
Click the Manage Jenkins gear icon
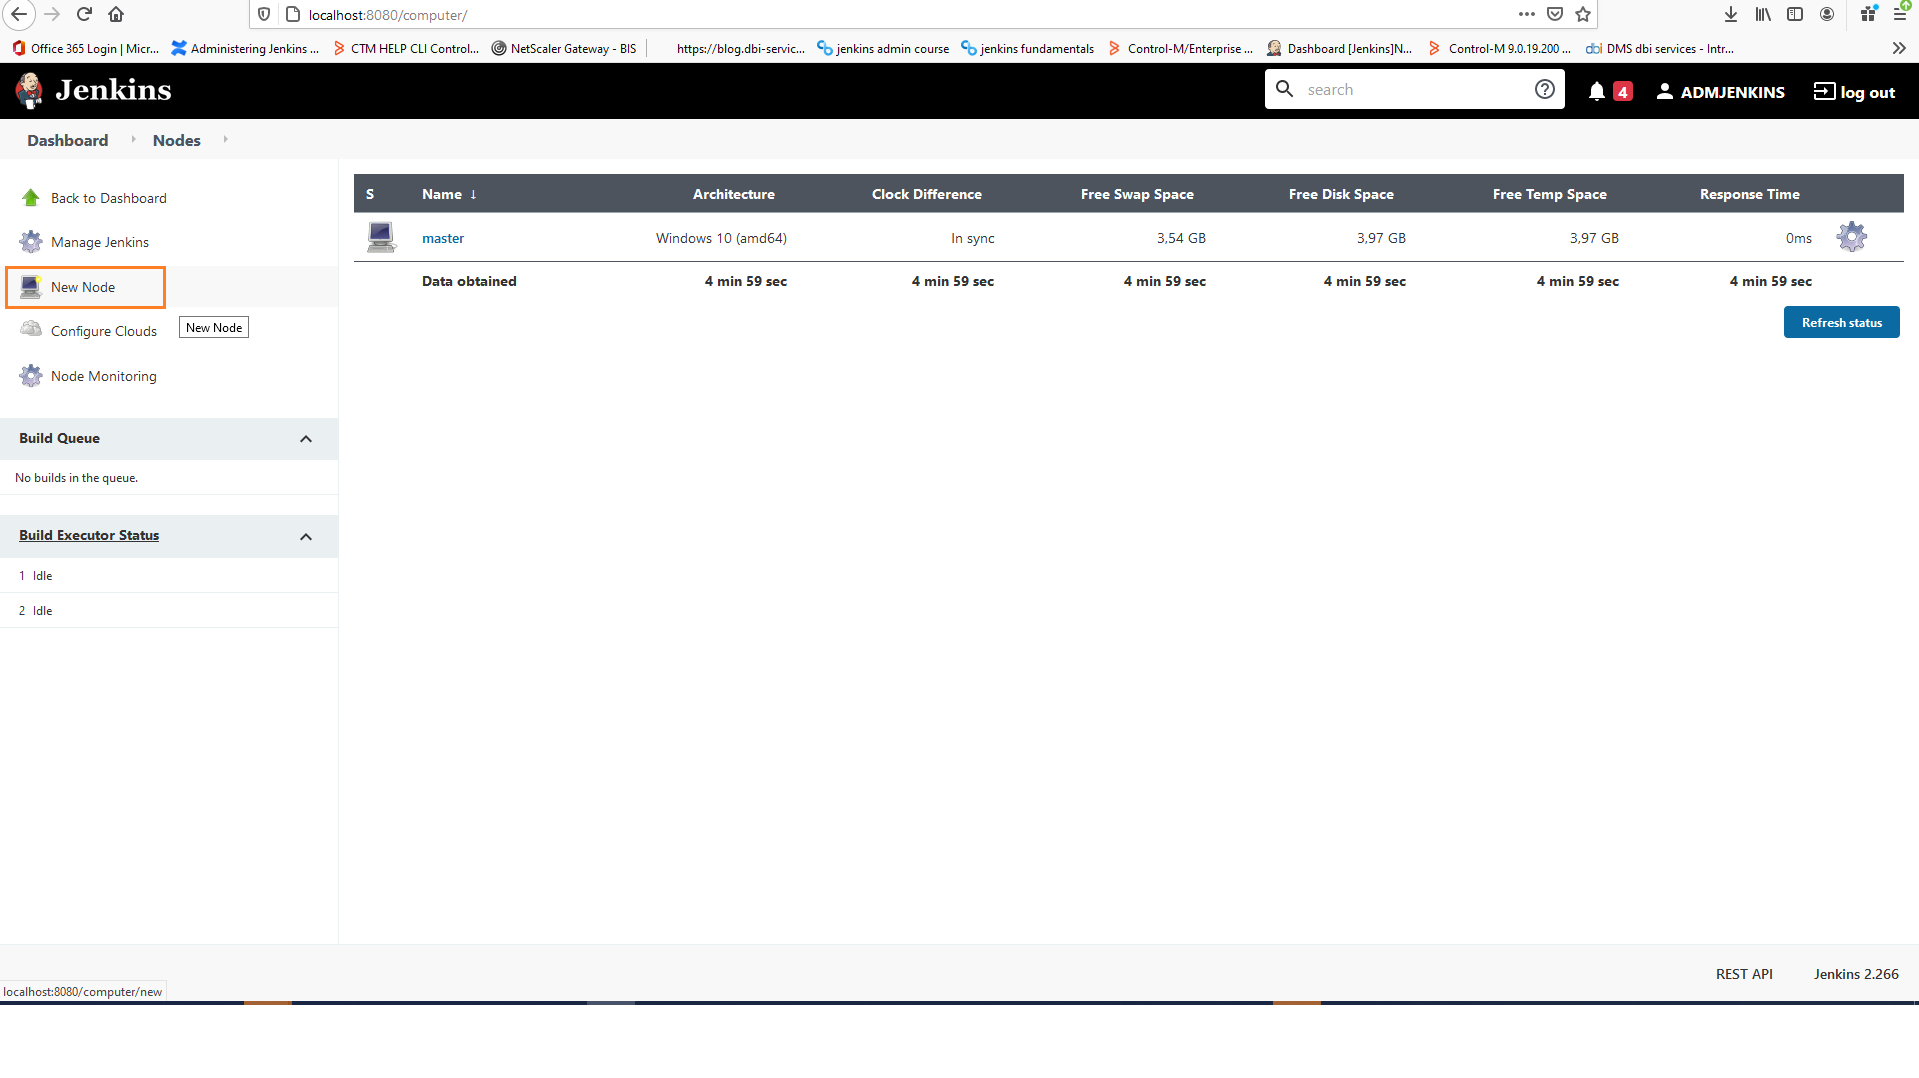click(x=31, y=242)
